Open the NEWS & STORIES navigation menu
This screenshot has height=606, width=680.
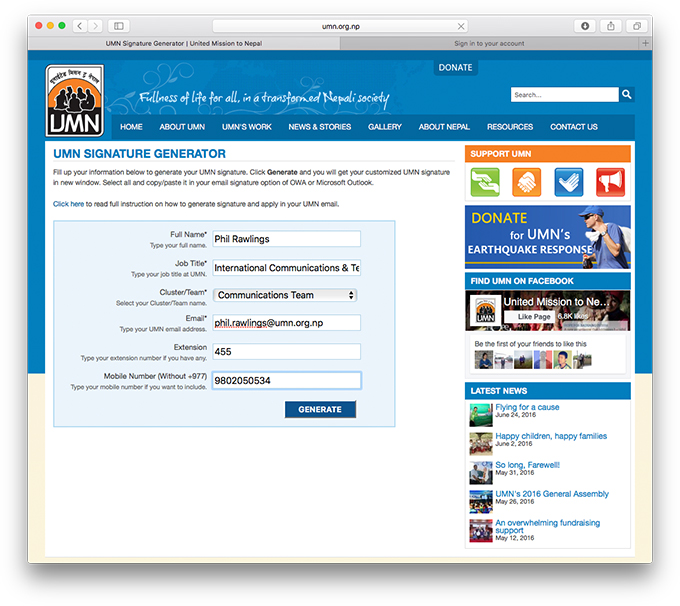[x=320, y=127]
